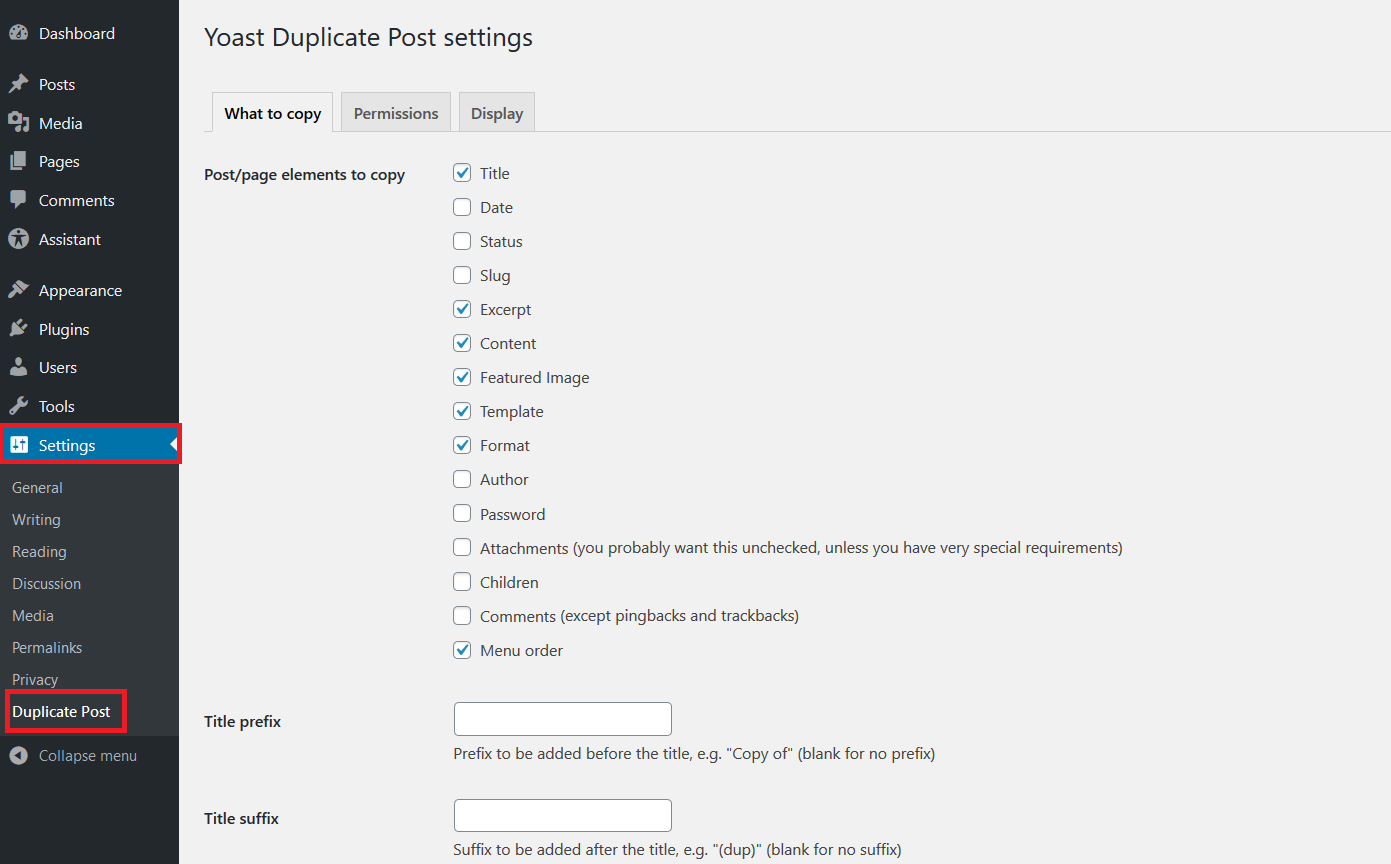Click the Media library icon
The height and width of the screenshot is (864, 1391).
click(18, 123)
